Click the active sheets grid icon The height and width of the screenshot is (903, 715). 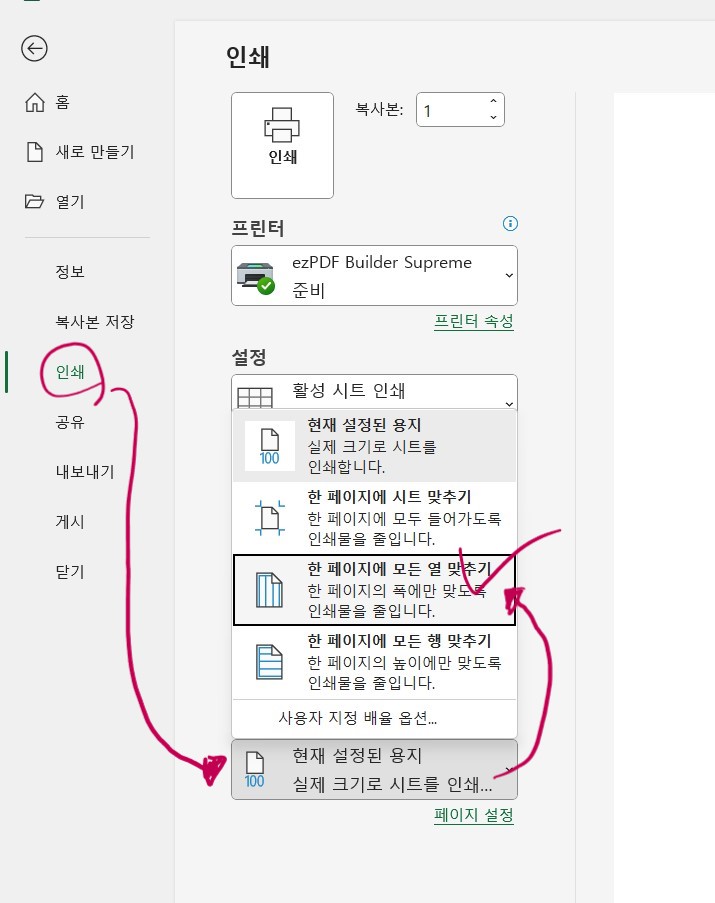[254, 397]
